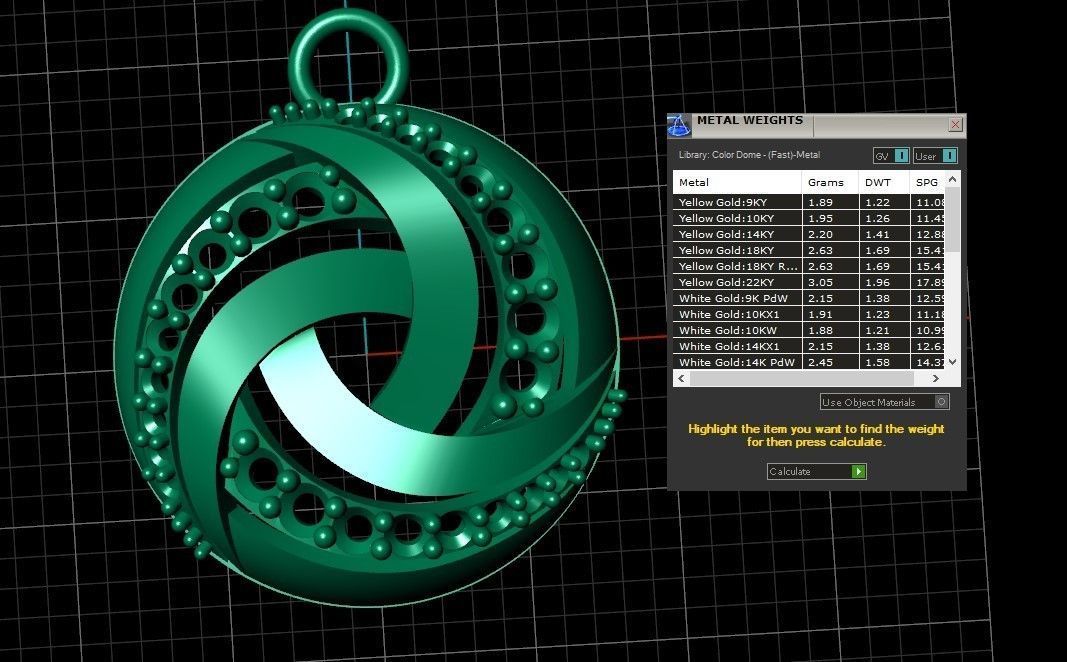This screenshot has width=1067, height=662.
Task: Click the scroll down arrow in metal list
Action: click(x=953, y=362)
